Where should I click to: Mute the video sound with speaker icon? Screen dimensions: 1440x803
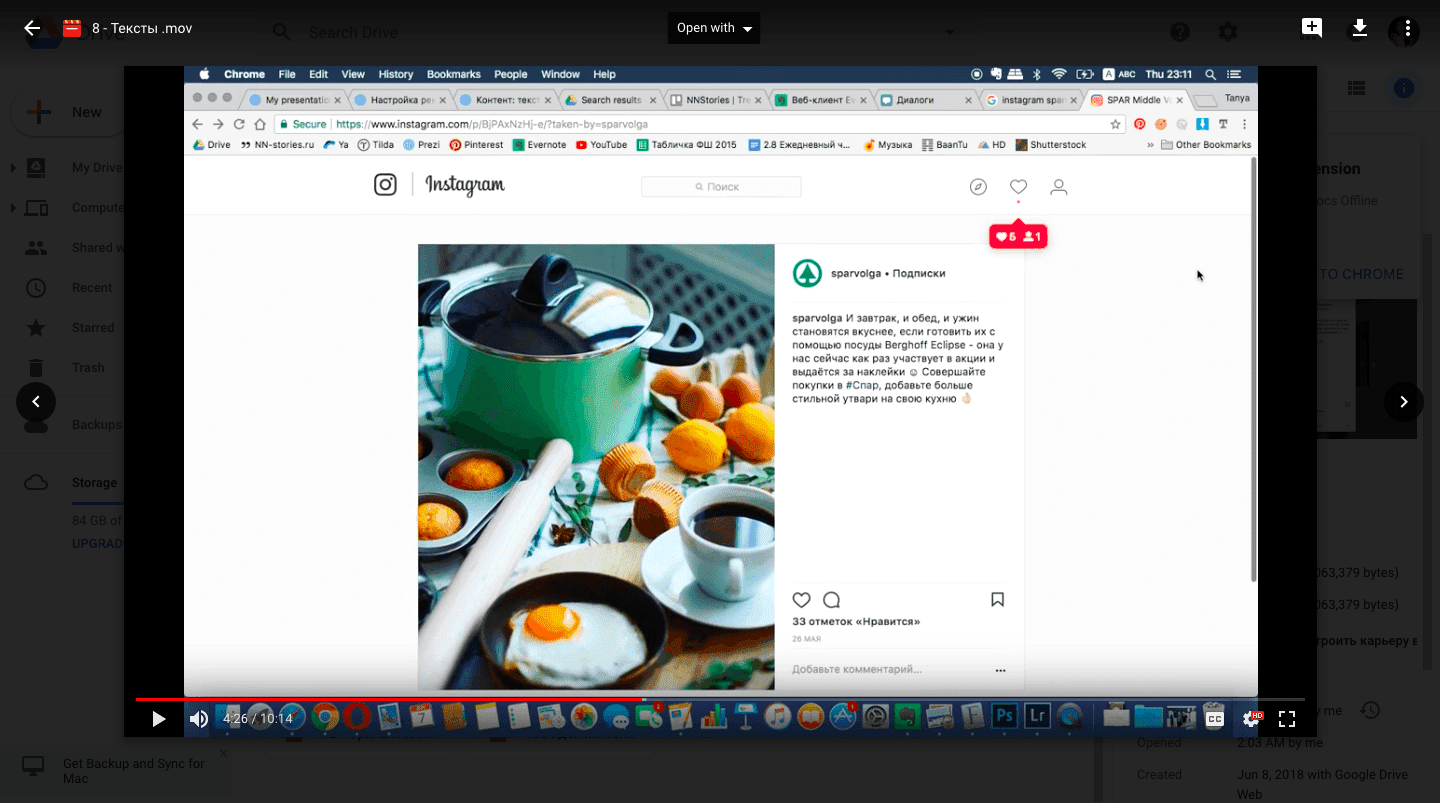(x=199, y=718)
